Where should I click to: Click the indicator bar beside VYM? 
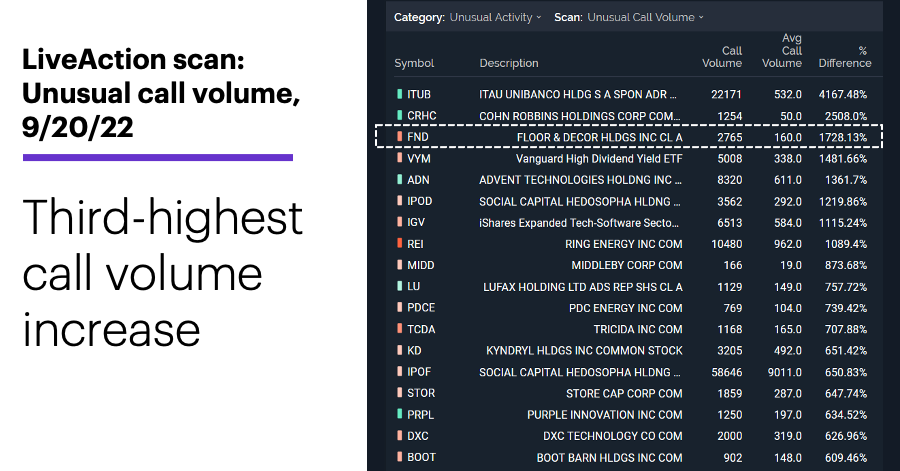399,158
